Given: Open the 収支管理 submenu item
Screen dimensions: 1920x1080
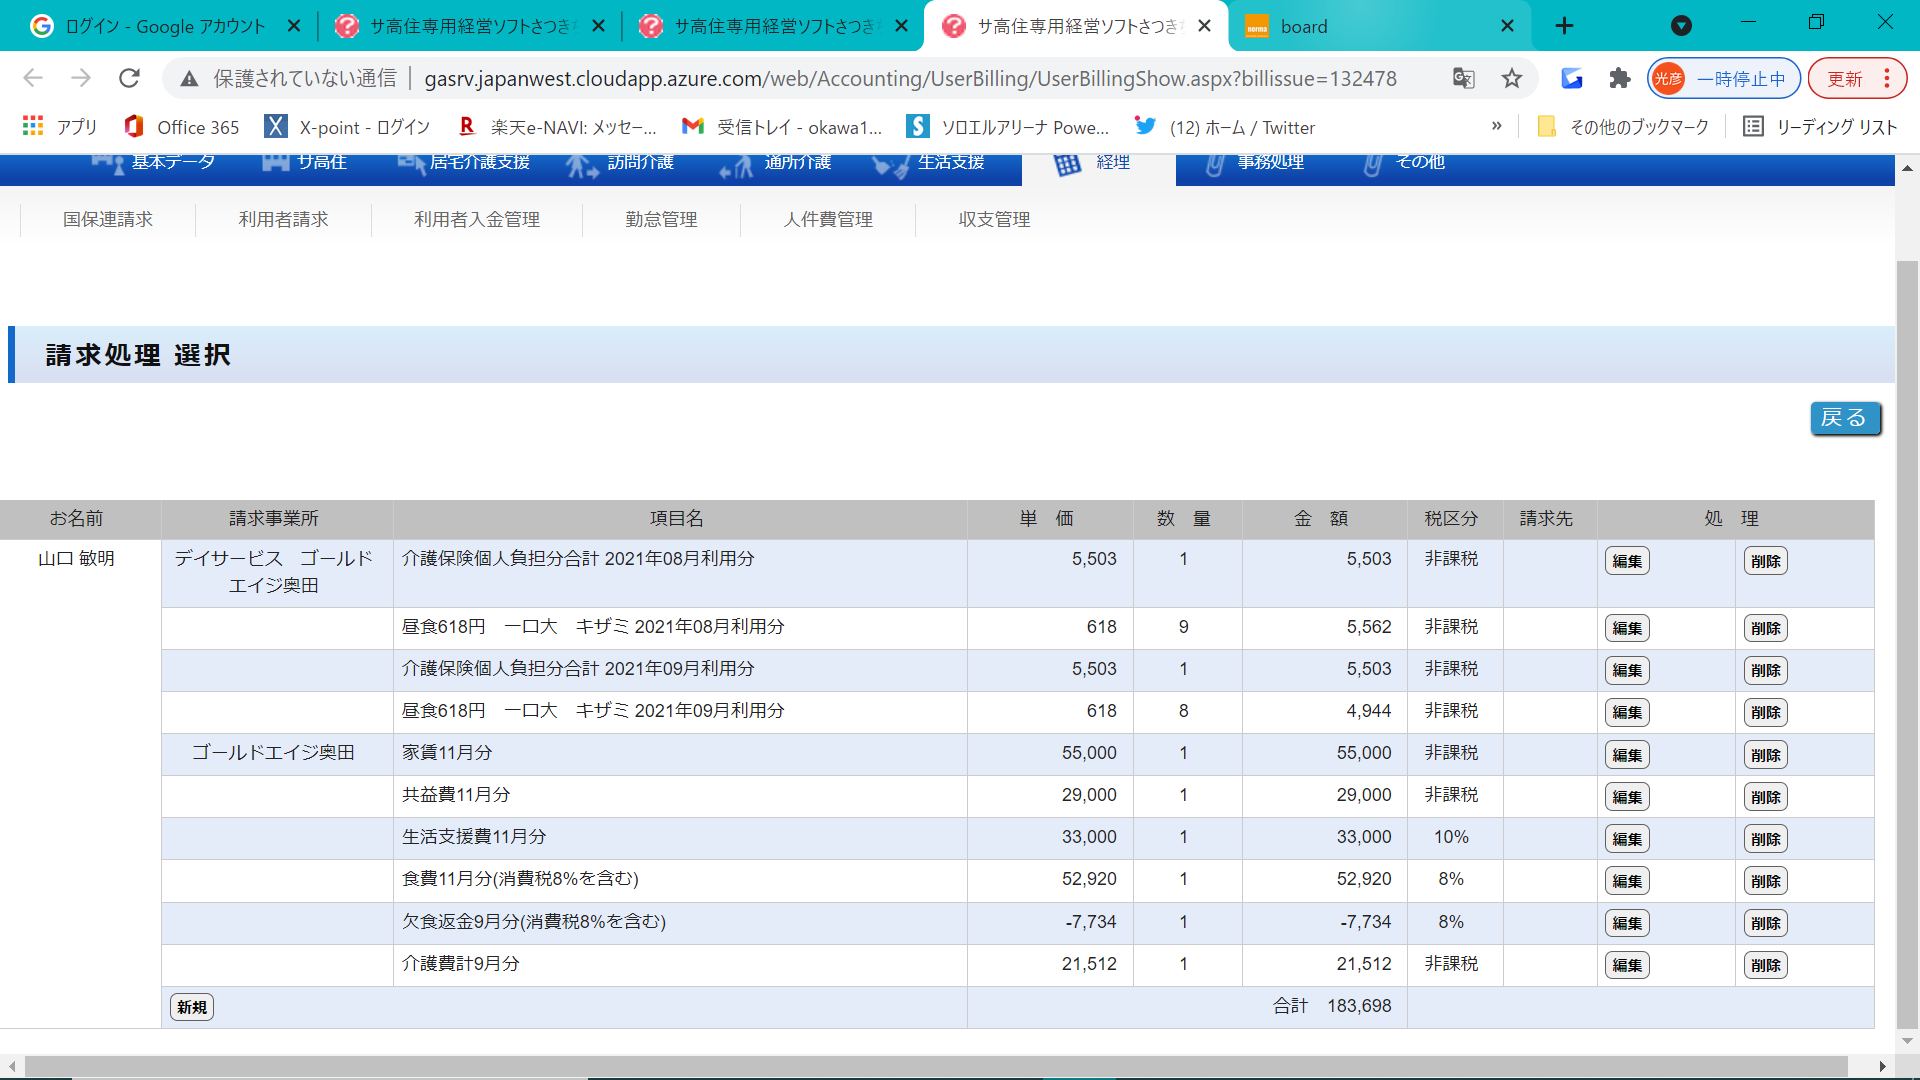Looking at the screenshot, I should pyautogui.click(x=994, y=219).
